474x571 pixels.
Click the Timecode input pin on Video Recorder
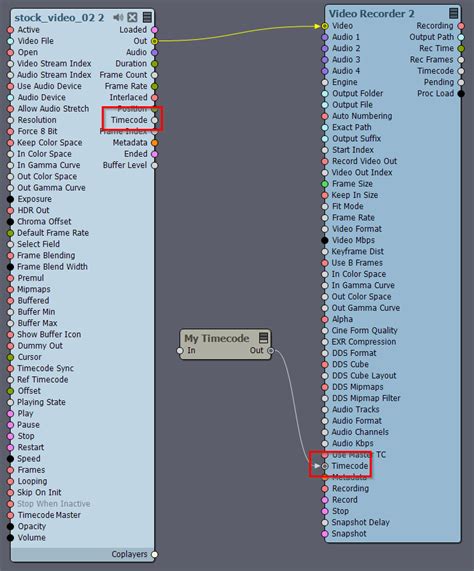(x=325, y=466)
